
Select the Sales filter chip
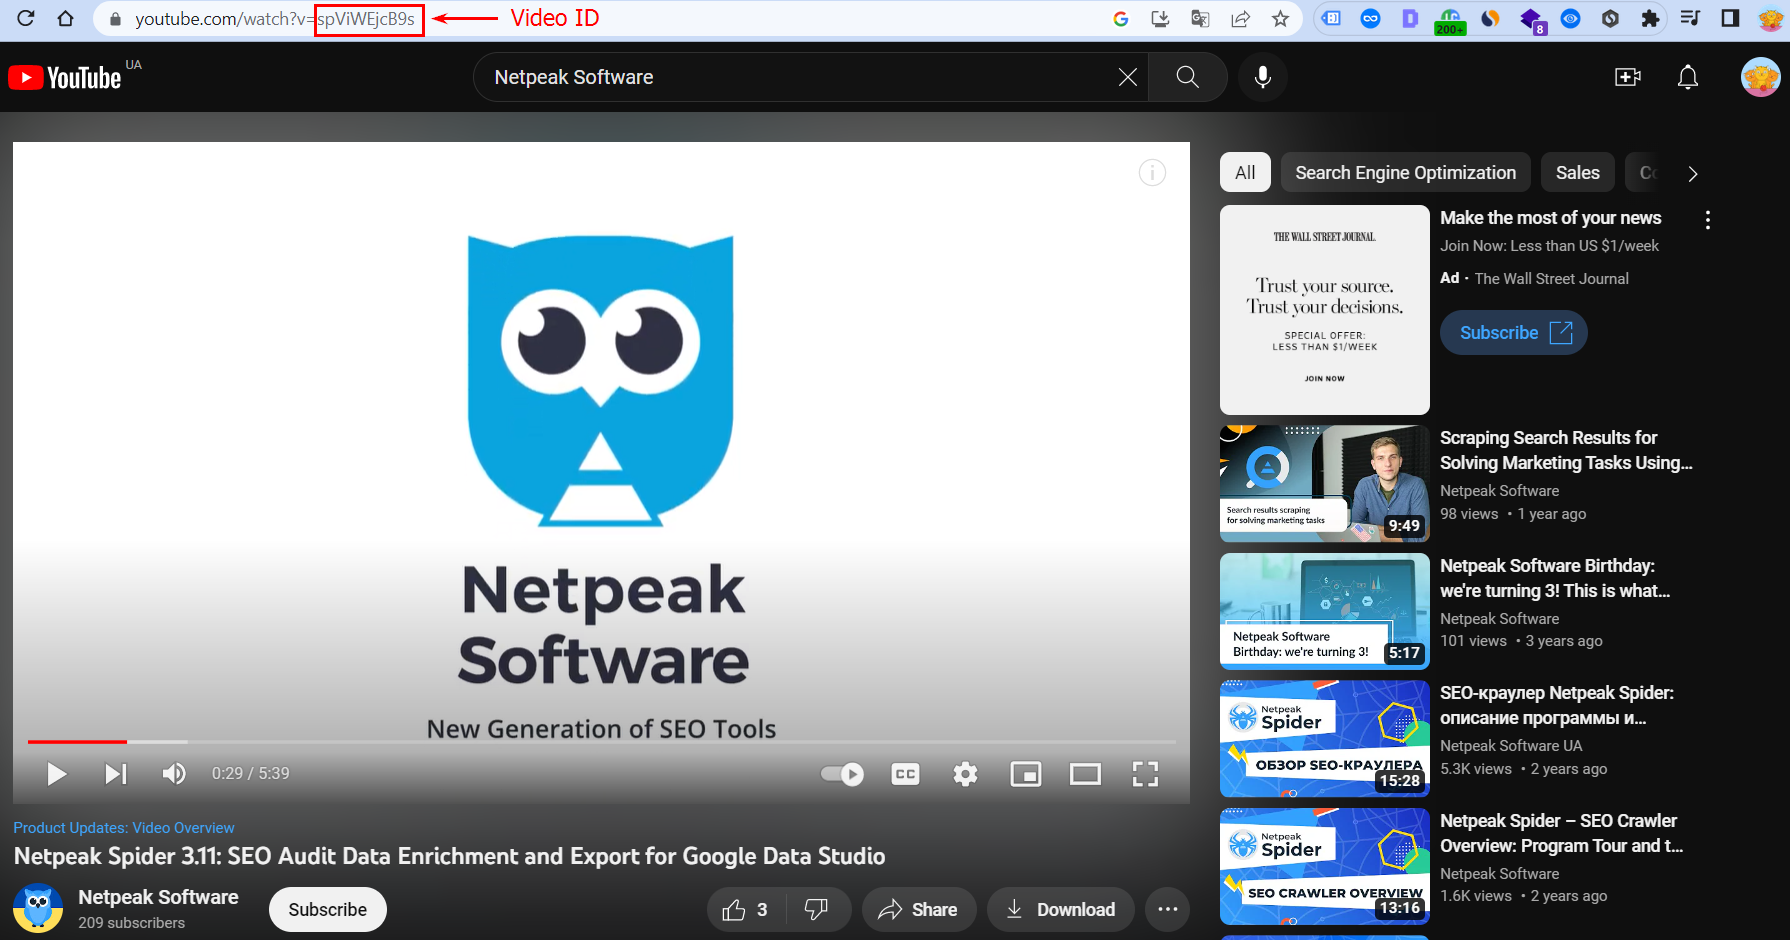pos(1577,173)
